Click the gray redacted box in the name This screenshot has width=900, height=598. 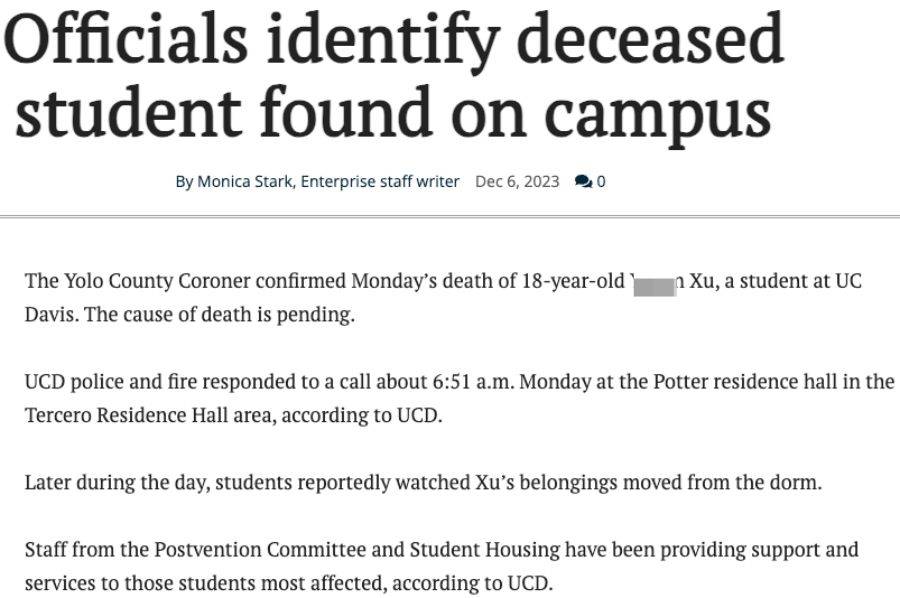655,287
